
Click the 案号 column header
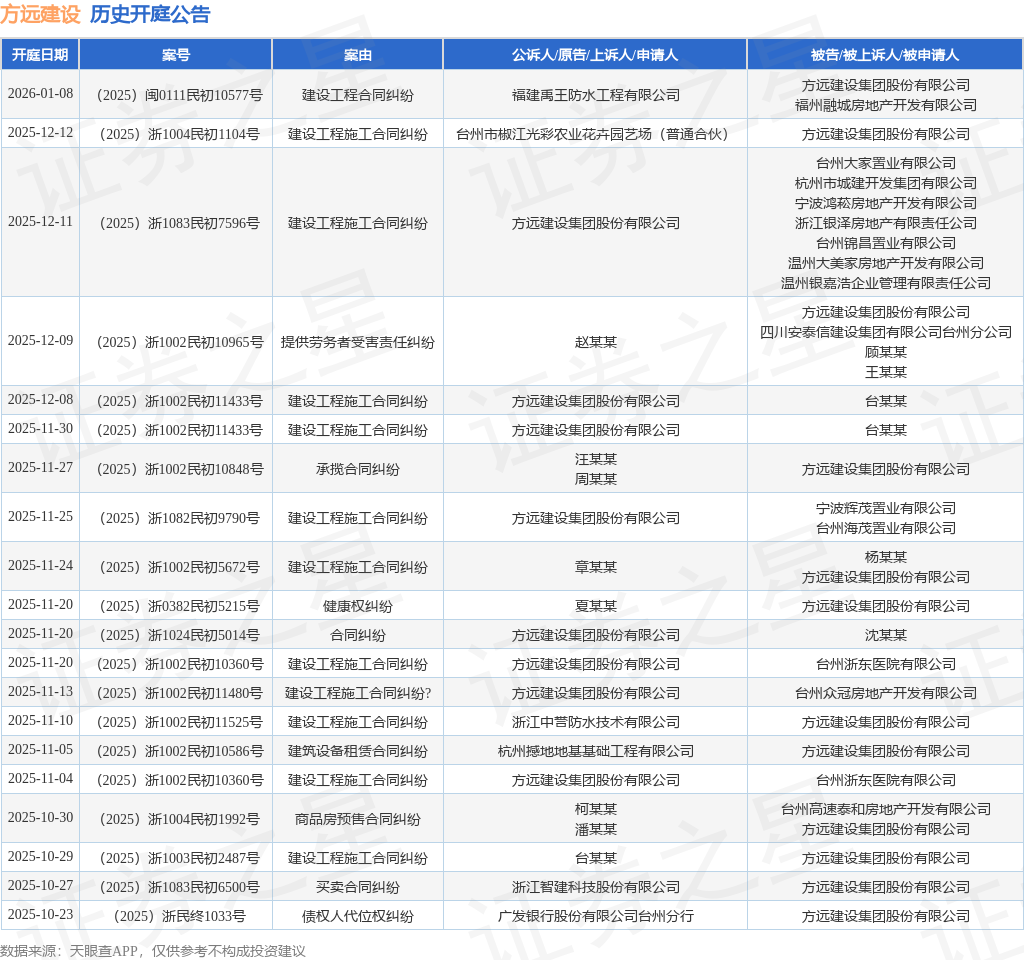176,55
